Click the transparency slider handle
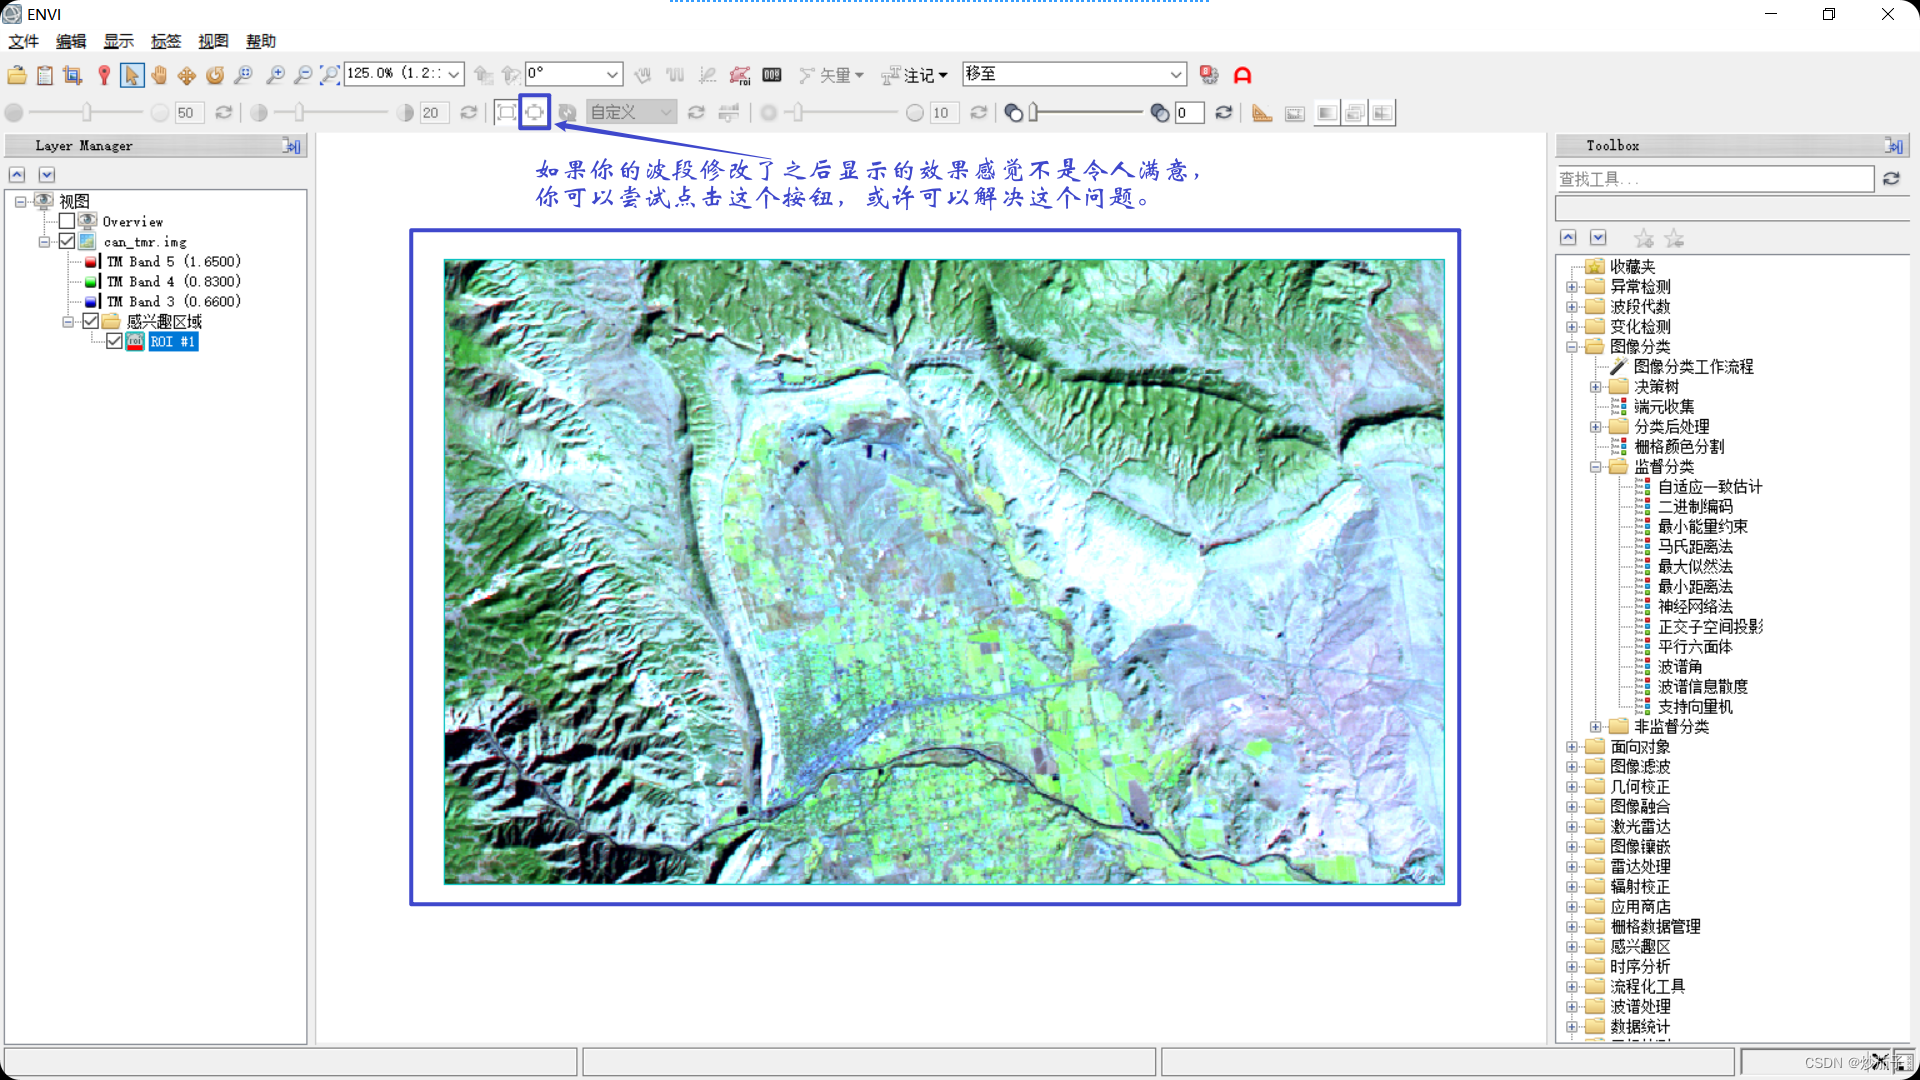 coord(1034,112)
